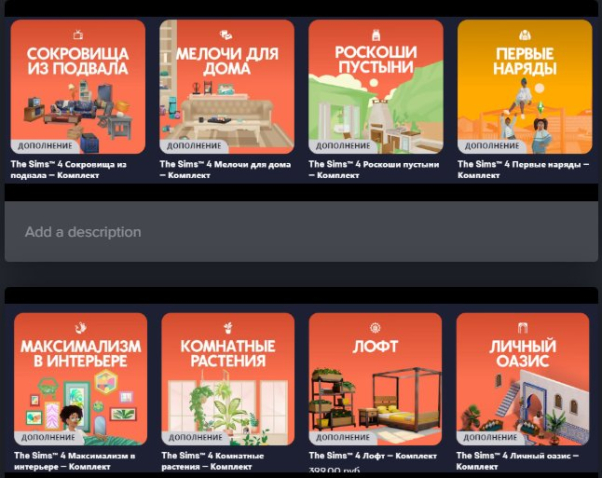The width and height of the screenshot is (602, 478).
Task: Click the icon above Роскоши пустыни title
Action: tap(376, 35)
